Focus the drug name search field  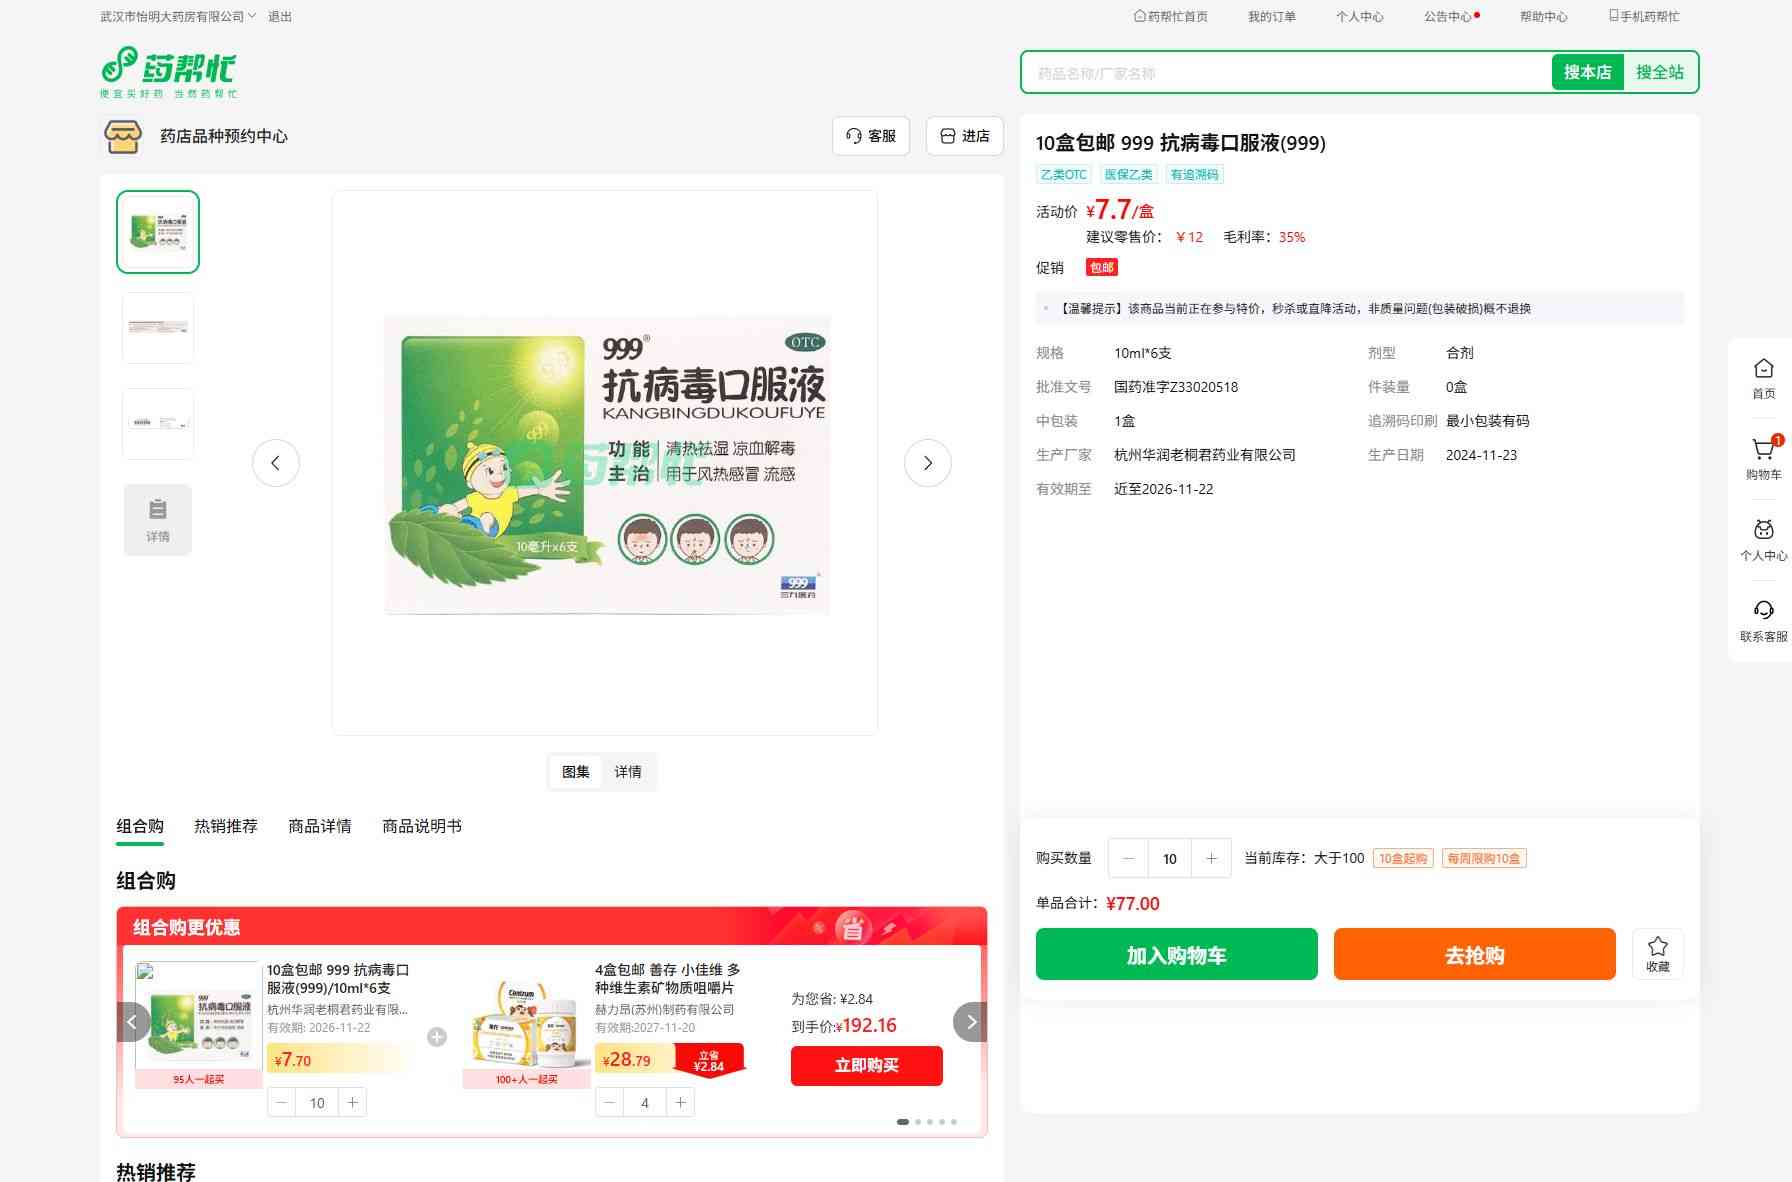[x=1285, y=73]
